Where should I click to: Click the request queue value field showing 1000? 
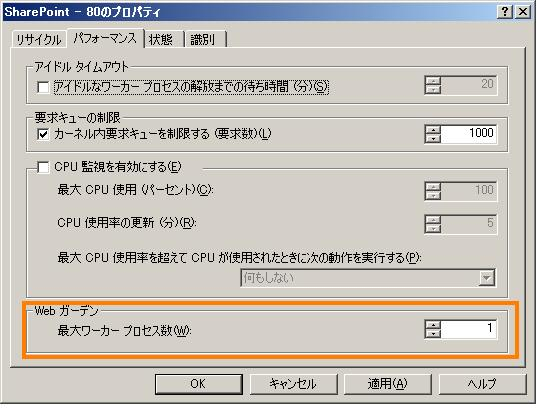click(x=468, y=134)
